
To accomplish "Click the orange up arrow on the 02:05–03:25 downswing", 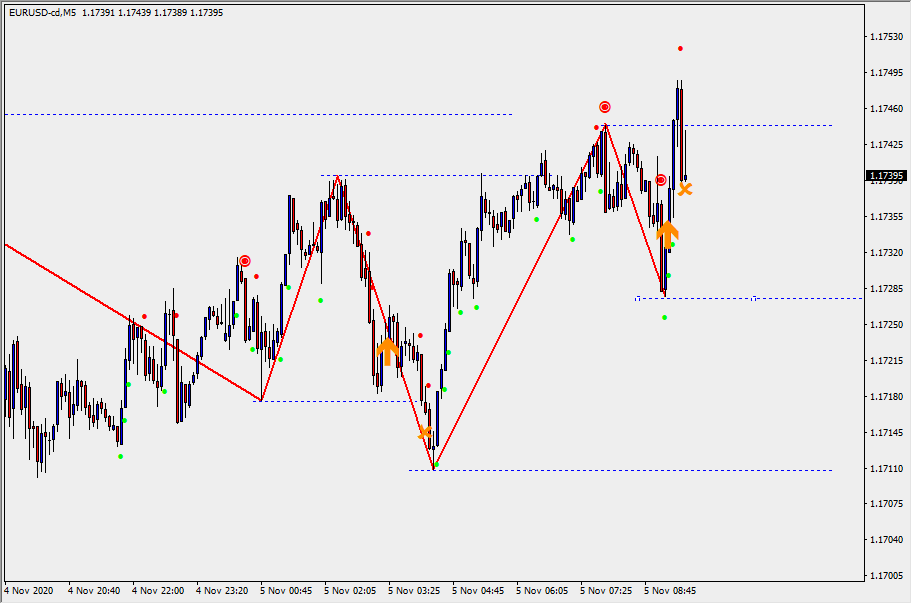I will click(x=387, y=351).
